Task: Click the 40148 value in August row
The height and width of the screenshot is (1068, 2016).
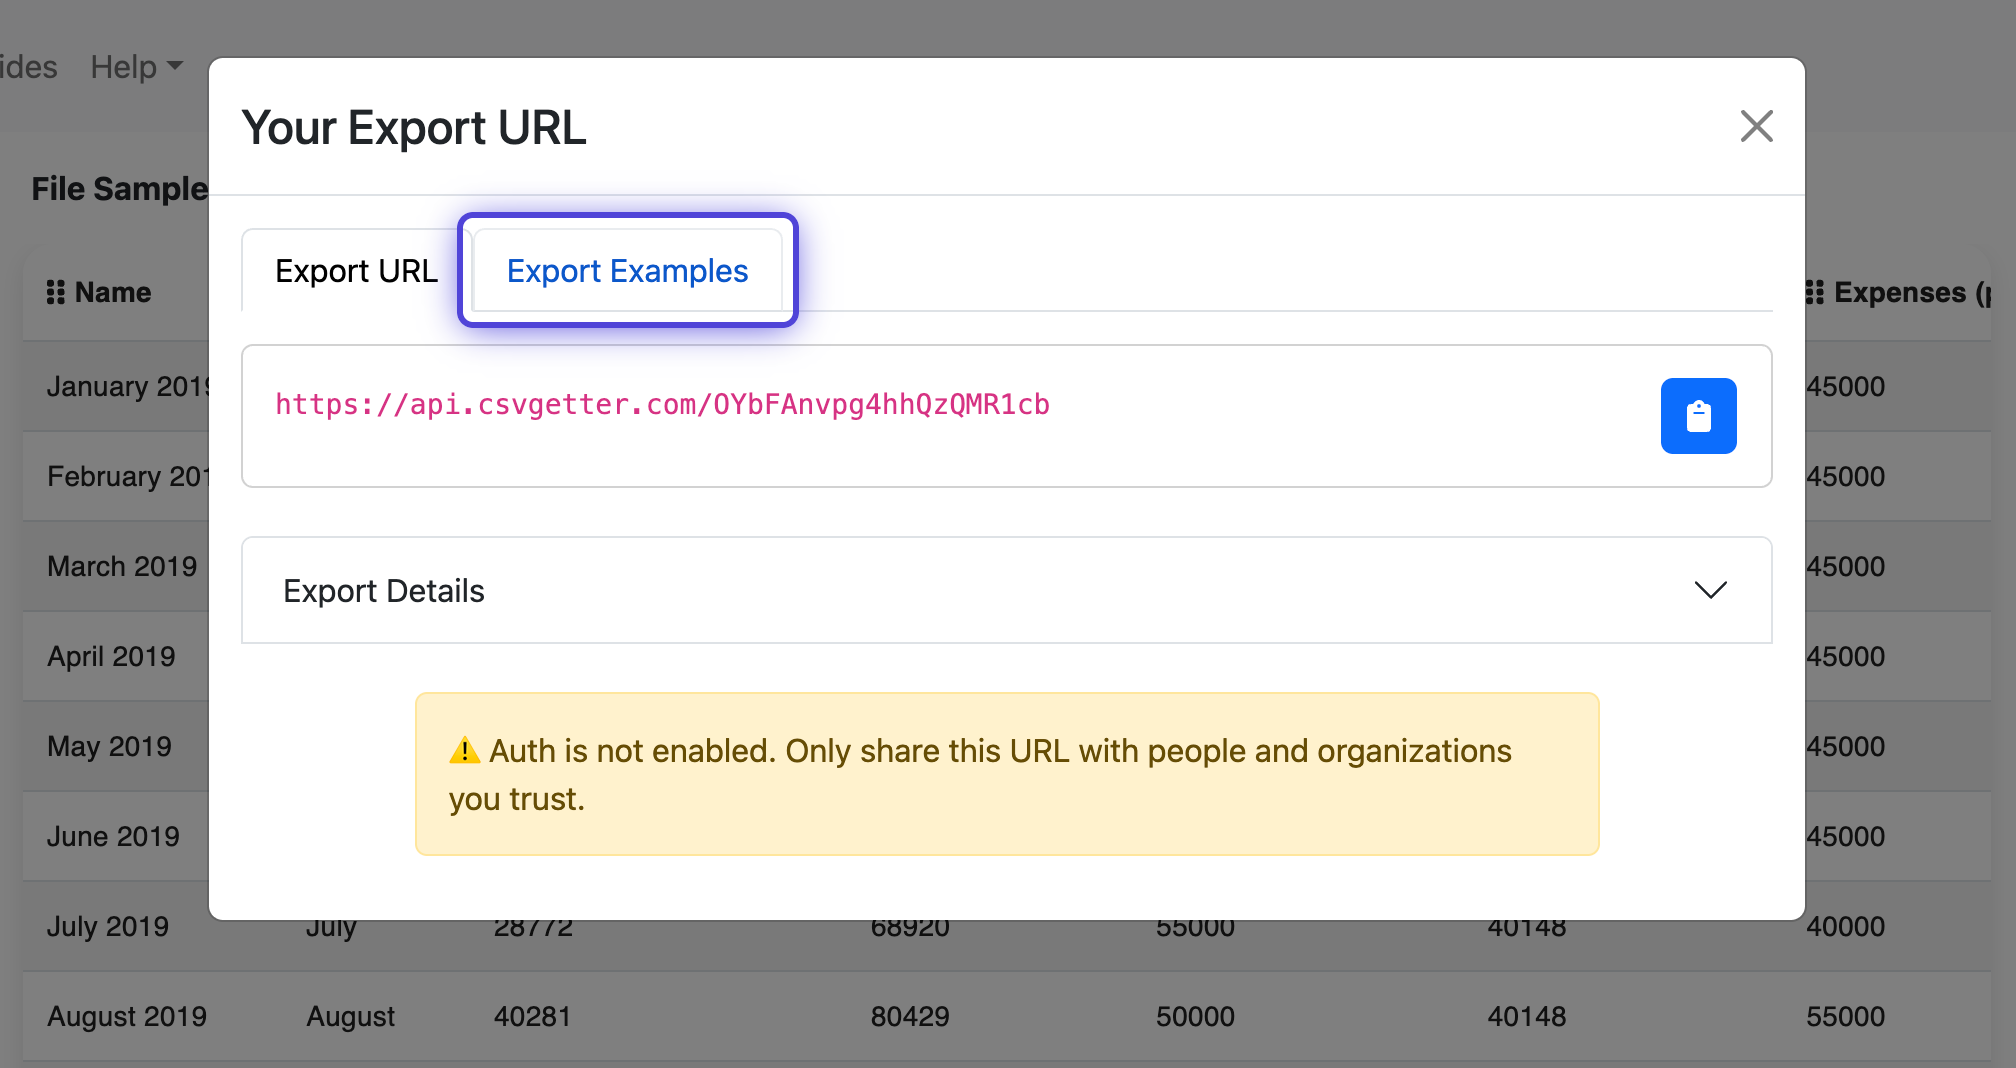Action: [1526, 1016]
